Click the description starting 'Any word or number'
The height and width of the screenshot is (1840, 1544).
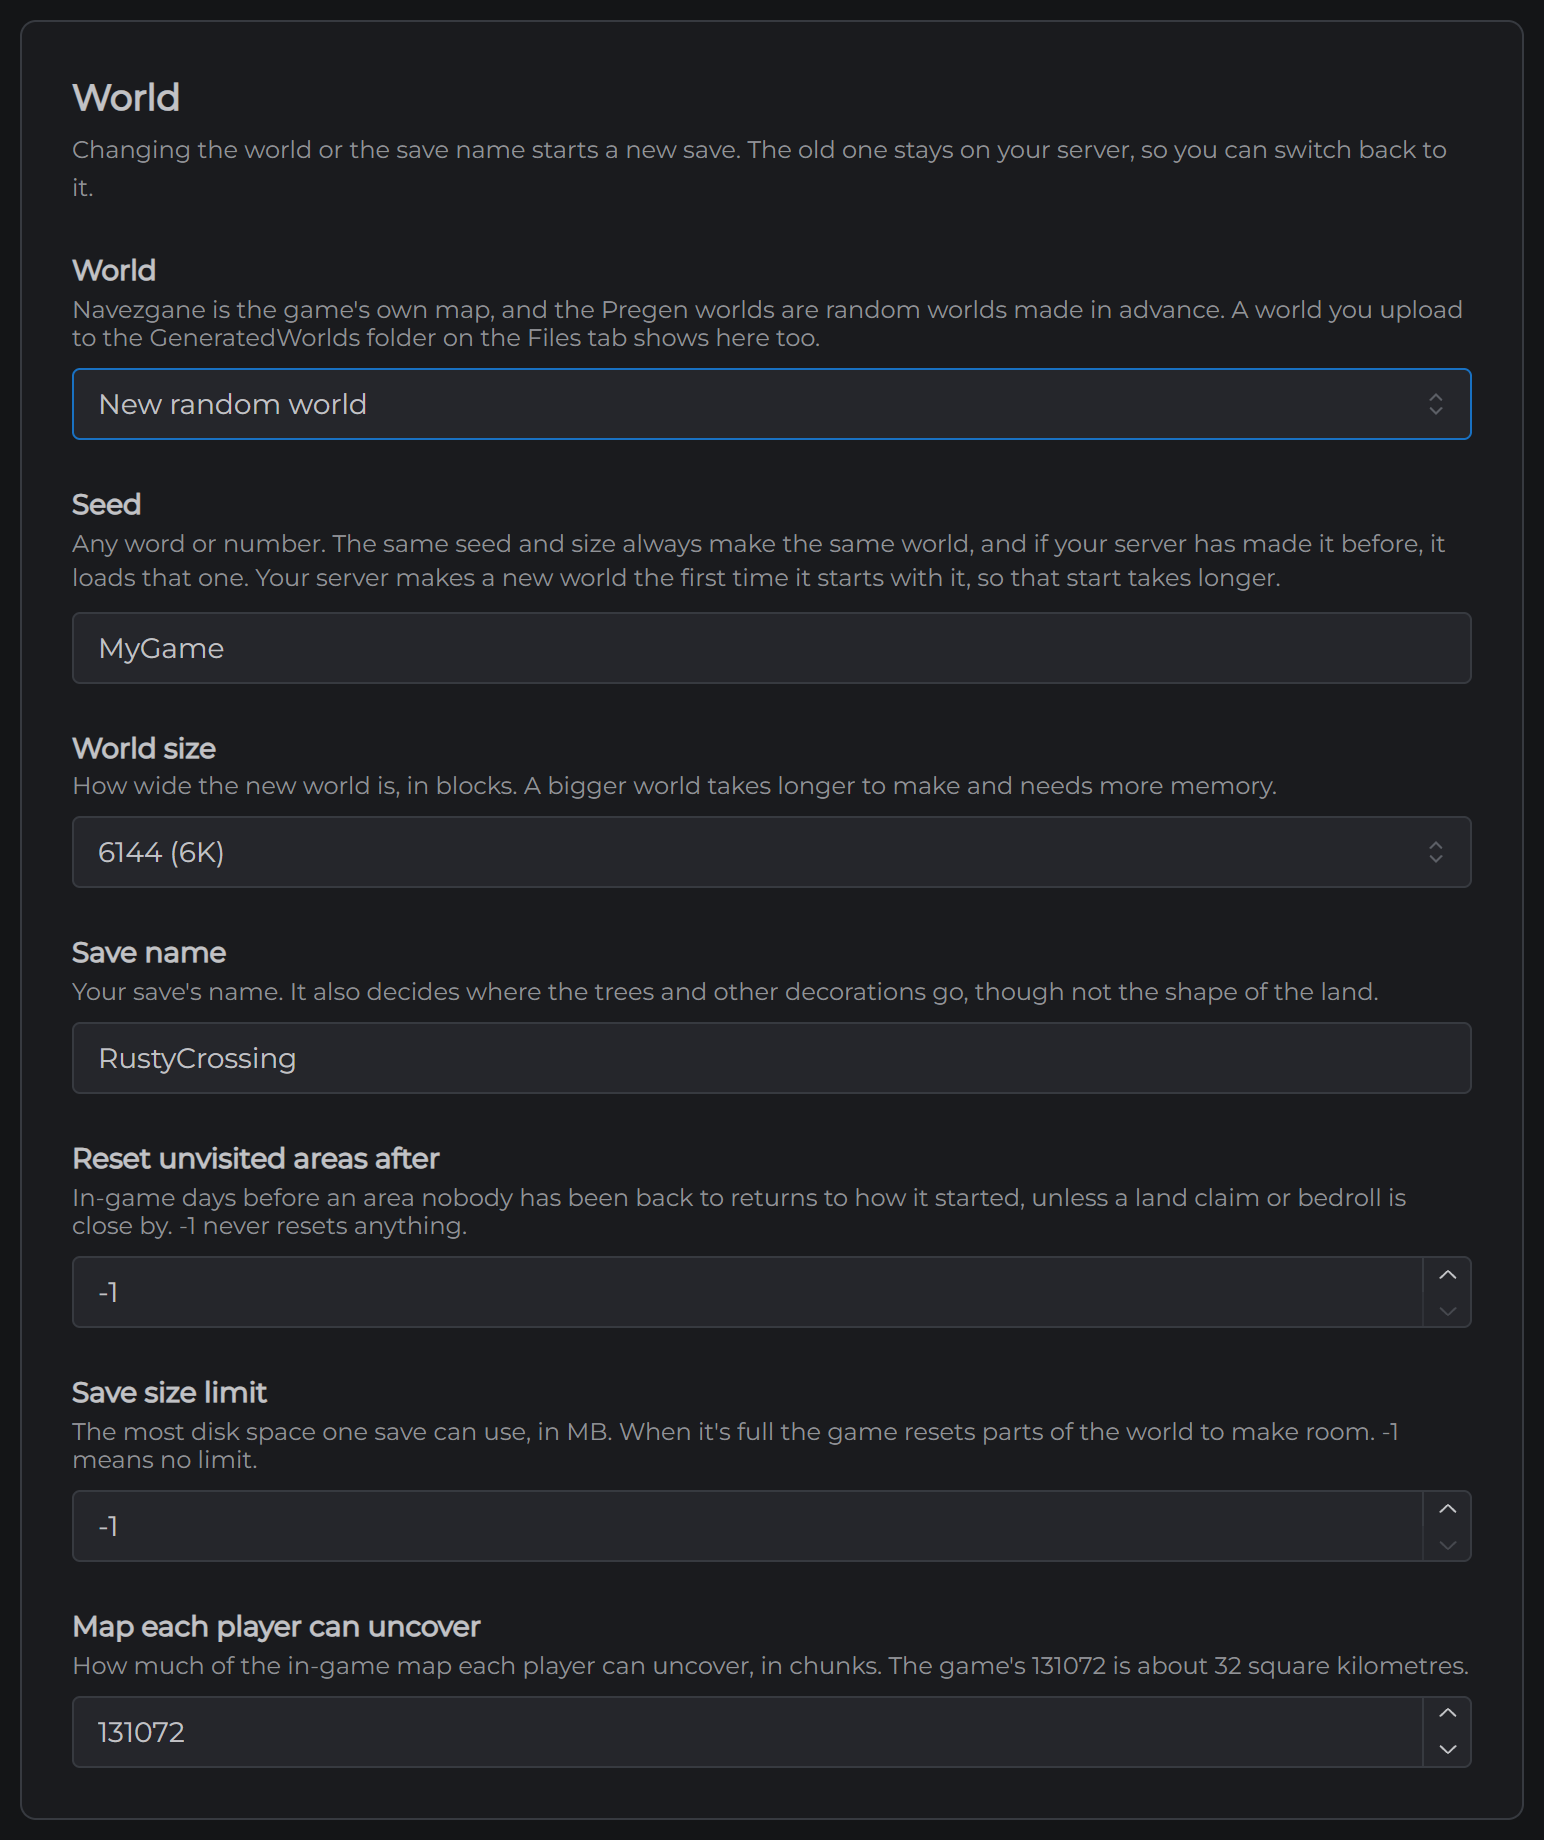pyautogui.click(x=759, y=560)
